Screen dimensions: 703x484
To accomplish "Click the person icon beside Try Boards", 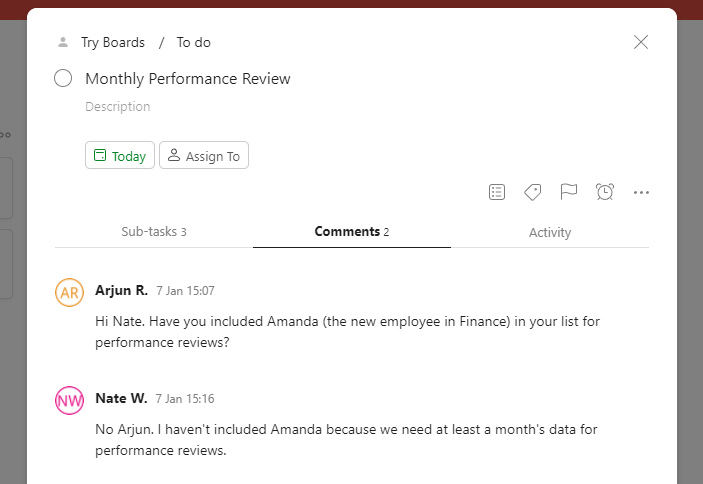I will point(63,42).
